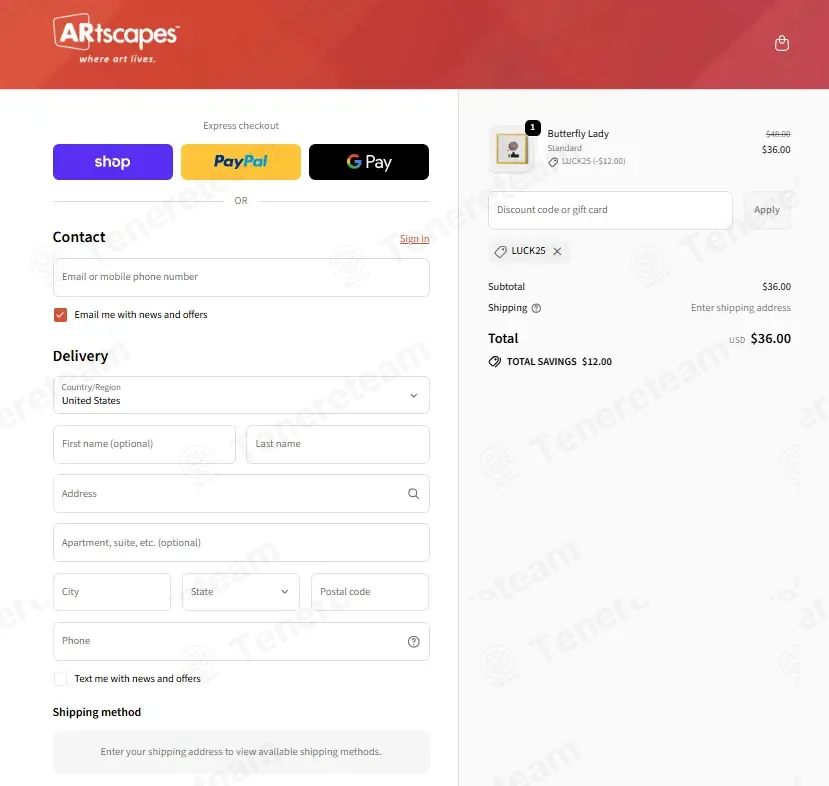Image resolution: width=829 pixels, height=786 pixels.
Task: Click the Last name field
Action: pyautogui.click(x=338, y=445)
